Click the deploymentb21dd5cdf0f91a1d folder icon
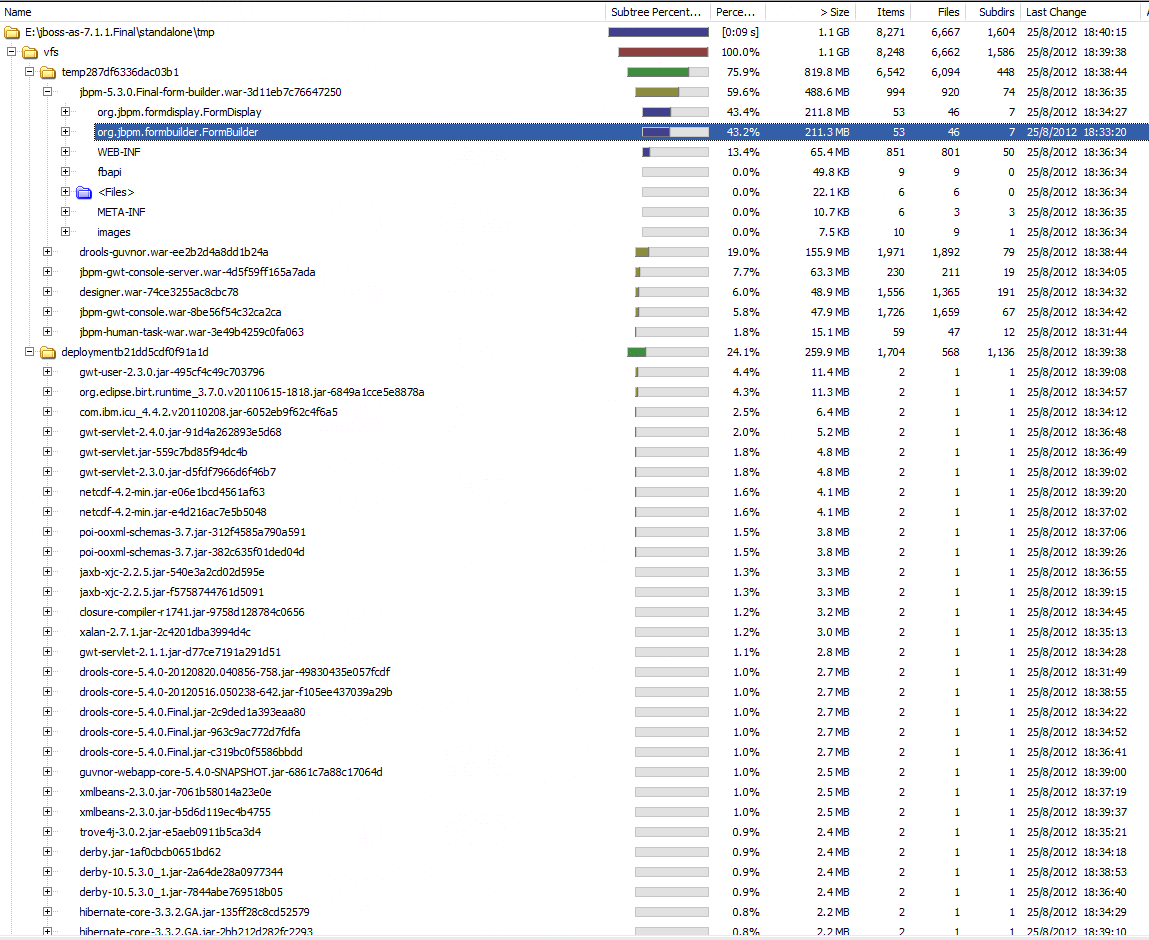This screenshot has height=940, width=1149. pyautogui.click(x=48, y=352)
